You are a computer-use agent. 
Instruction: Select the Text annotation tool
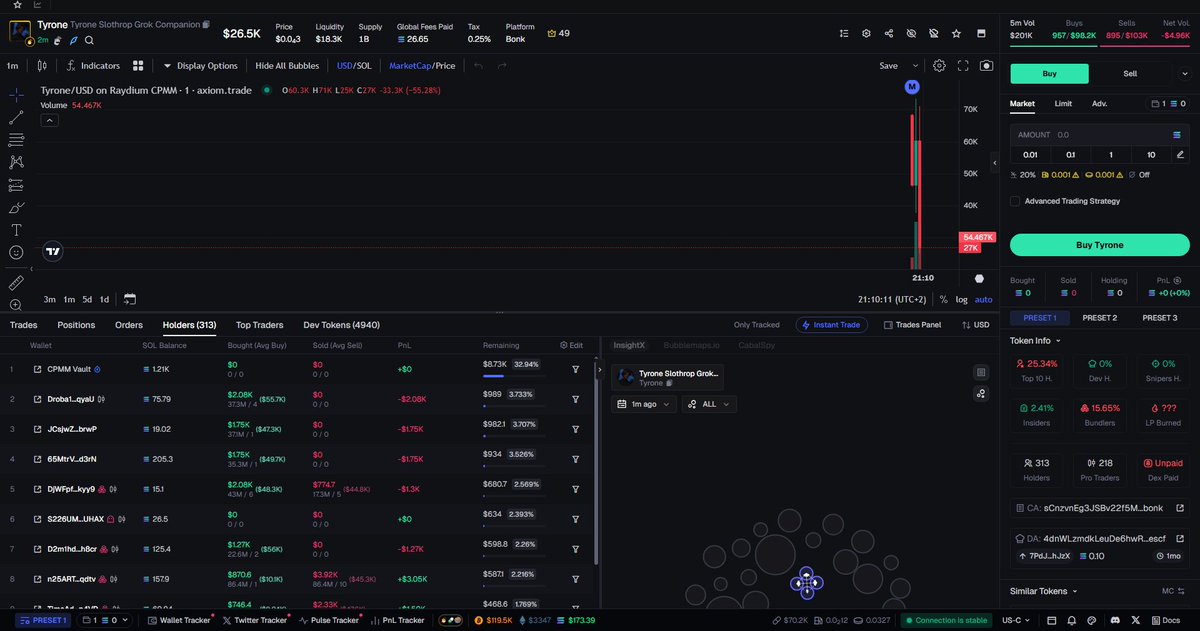17,230
